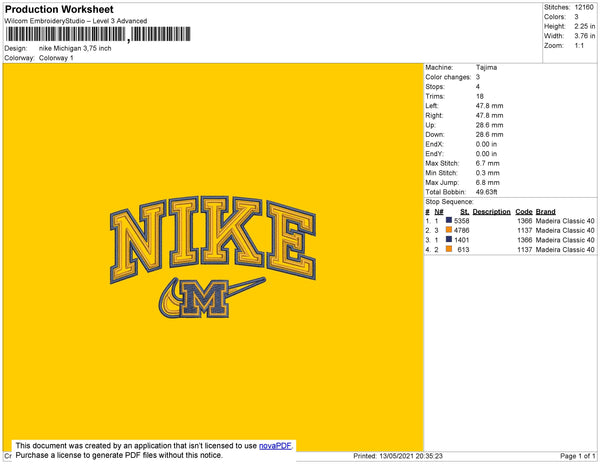Select the Max Stitch value '6.7 mm'
The width and height of the screenshot is (600, 464).
point(488,163)
